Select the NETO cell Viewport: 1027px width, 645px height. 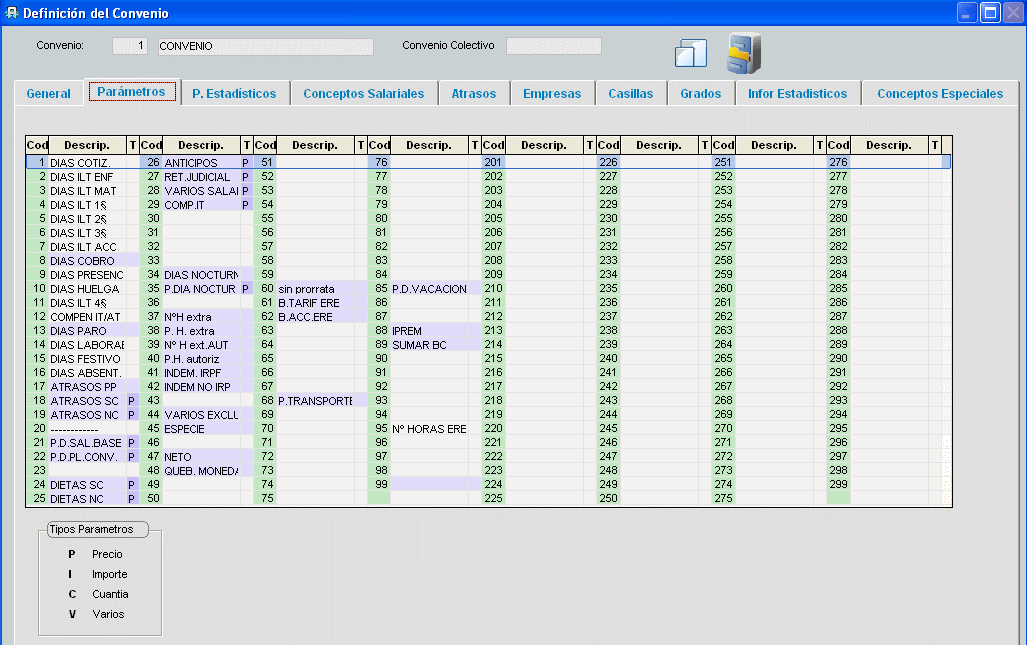coord(201,457)
